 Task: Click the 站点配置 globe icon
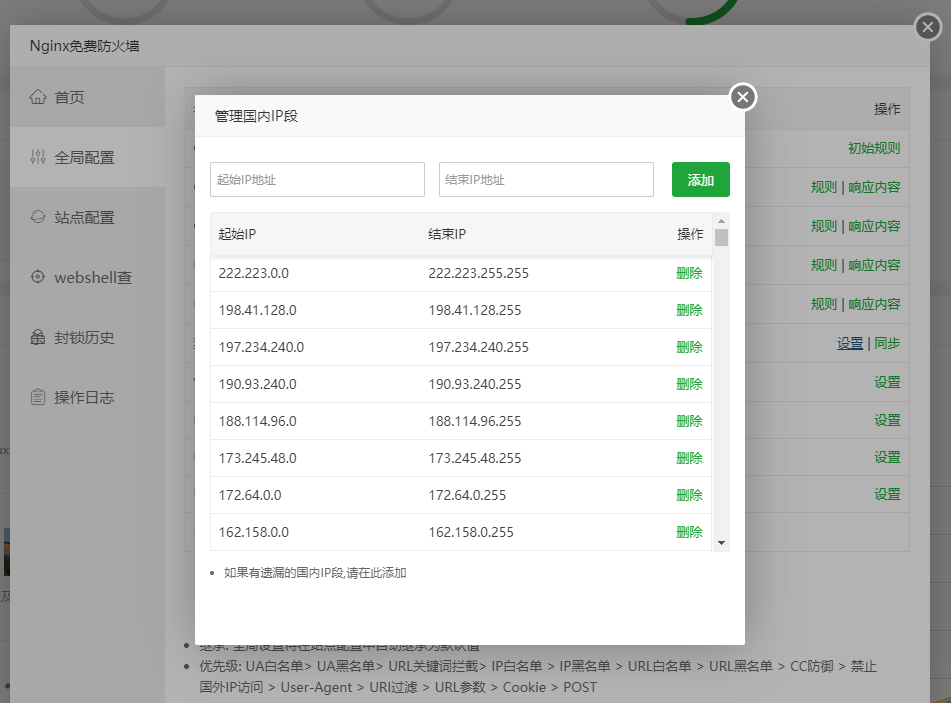[x=38, y=217]
